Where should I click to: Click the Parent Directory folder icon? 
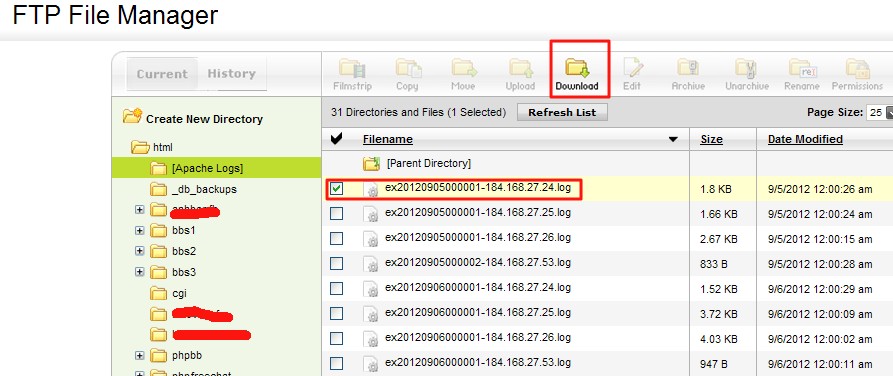click(371, 164)
